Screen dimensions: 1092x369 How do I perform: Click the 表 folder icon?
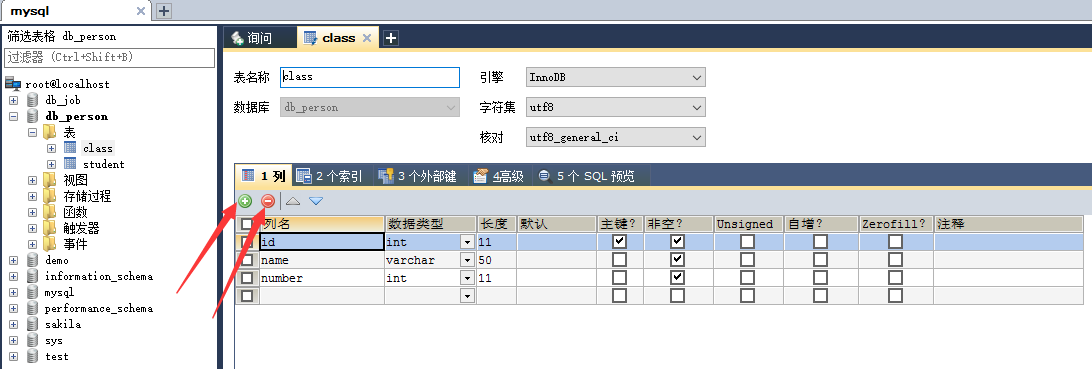click(x=50, y=132)
